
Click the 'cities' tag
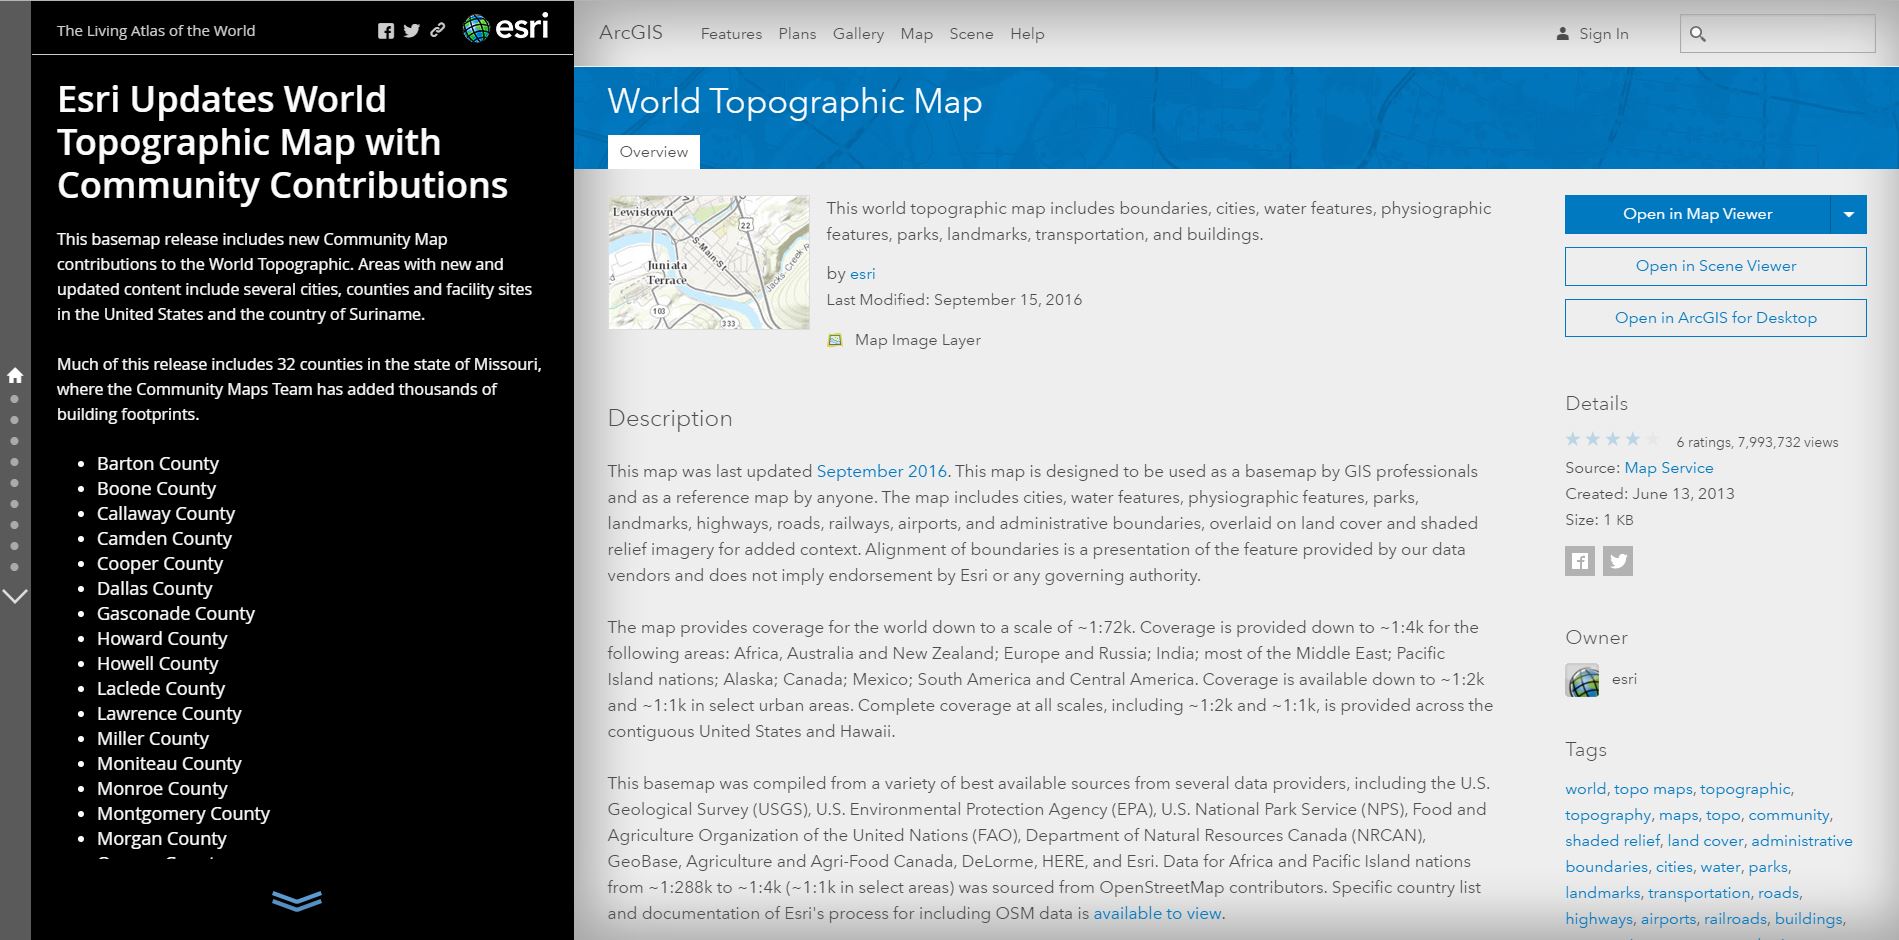coord(1673,867)
